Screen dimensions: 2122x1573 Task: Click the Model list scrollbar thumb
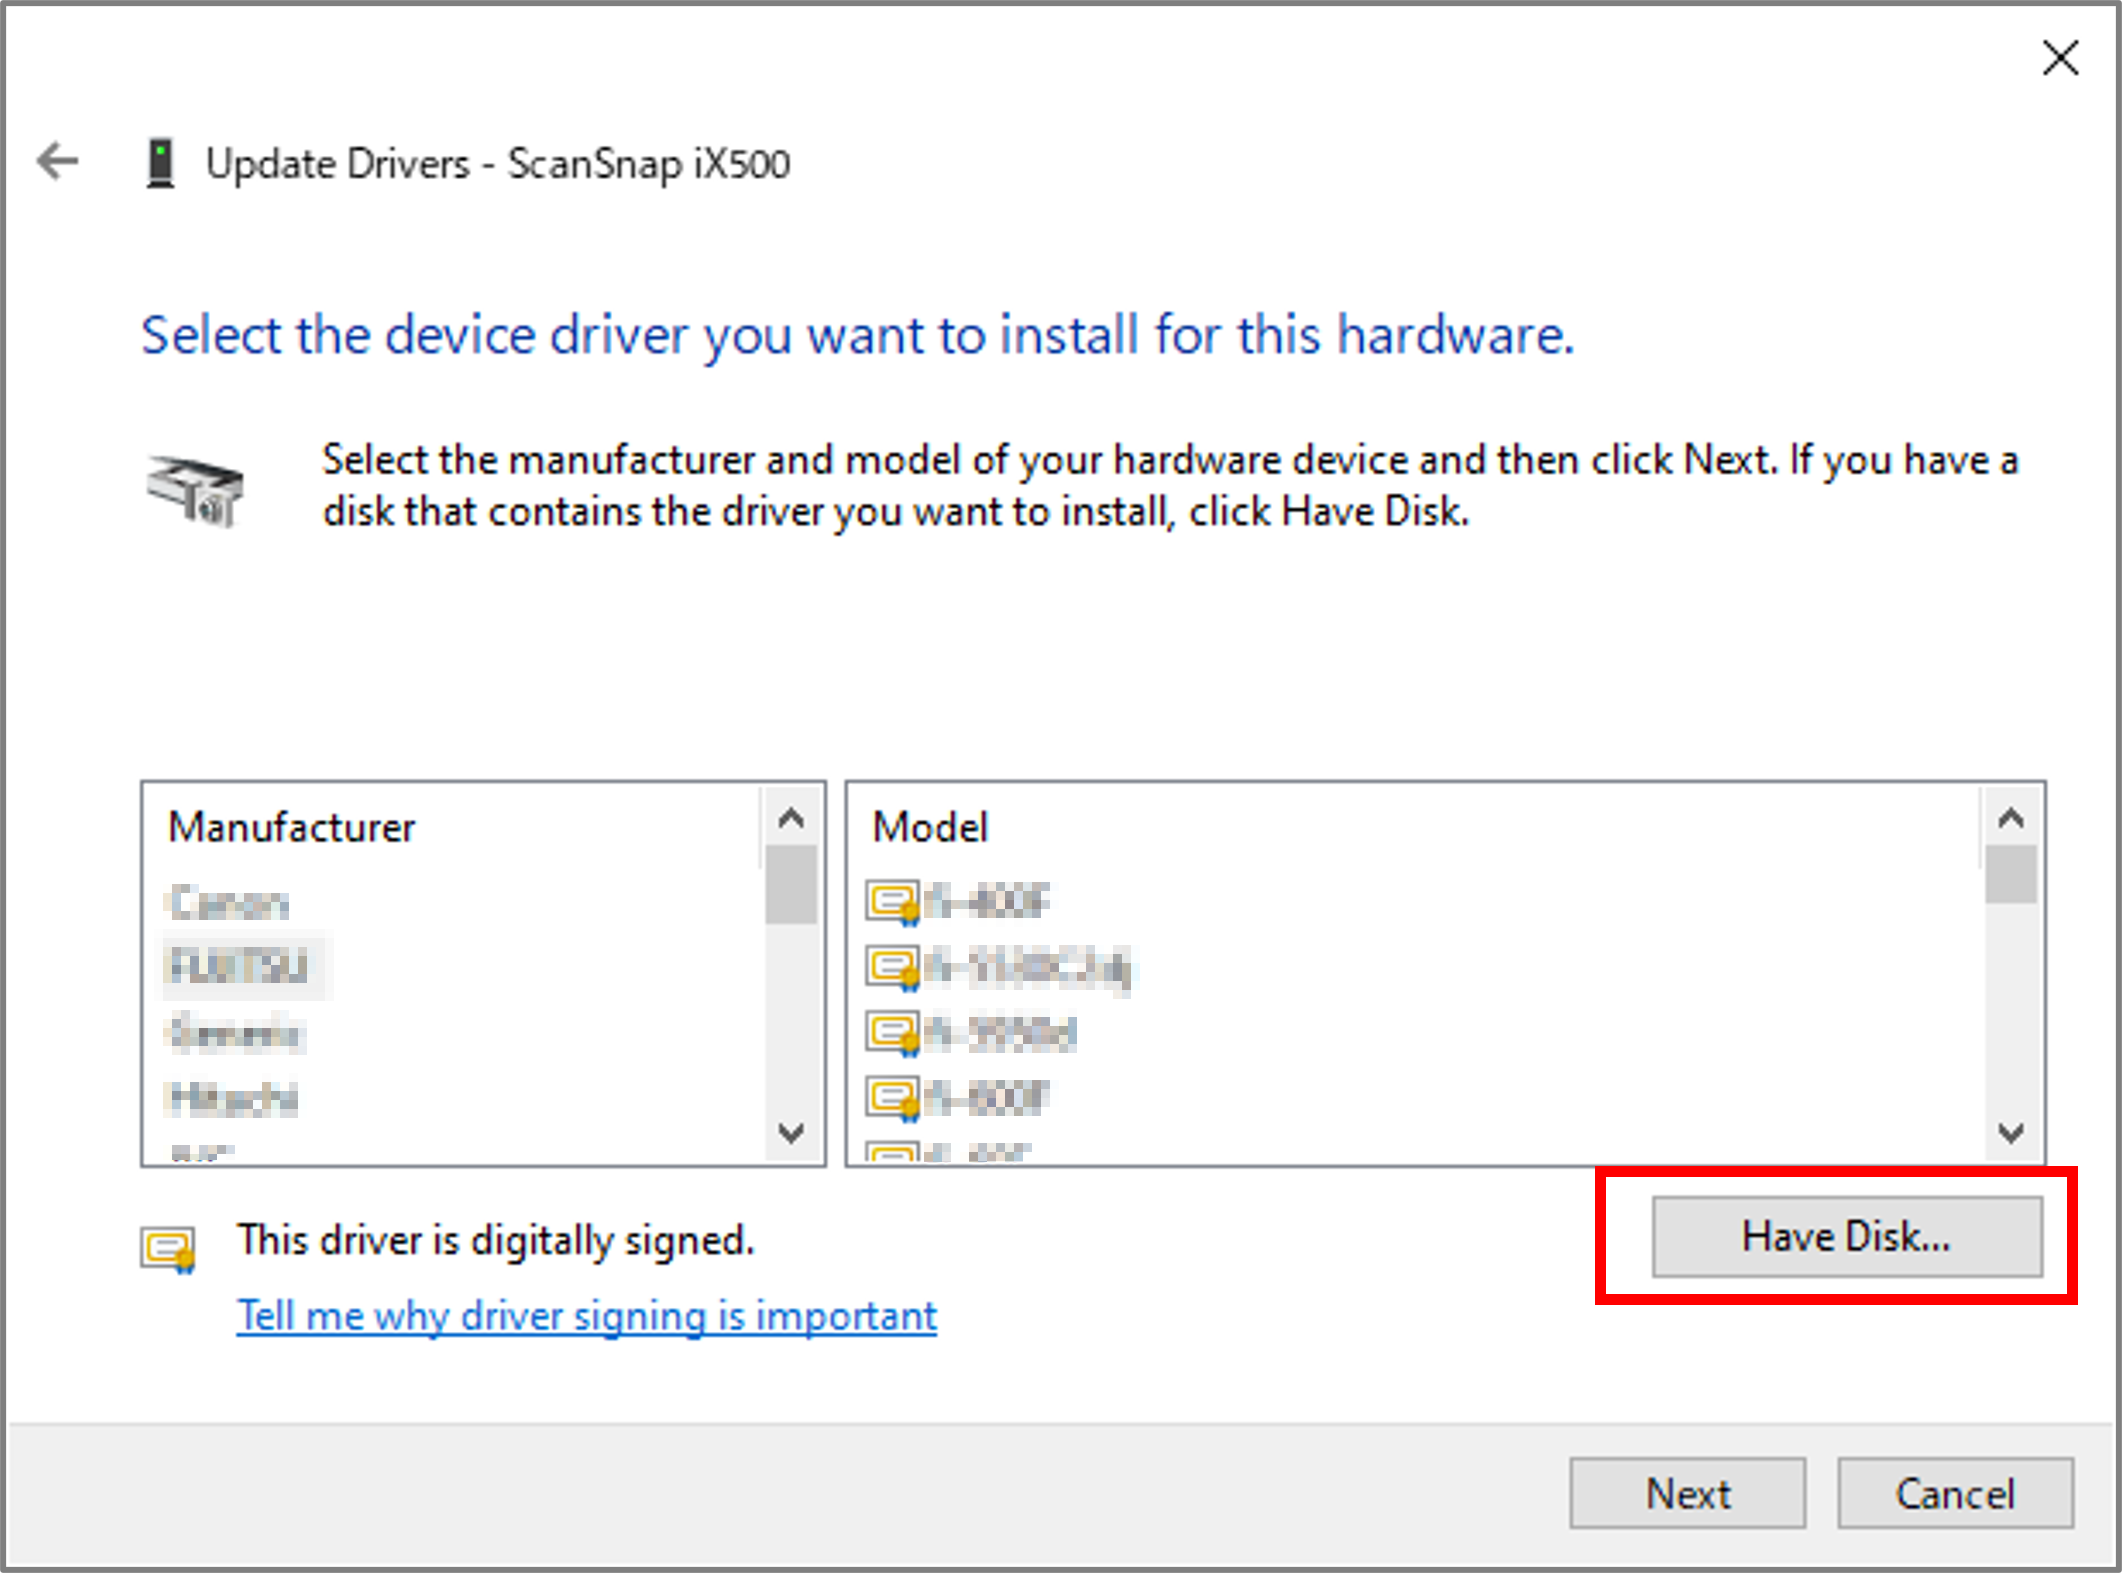(x=2011, y=875)
